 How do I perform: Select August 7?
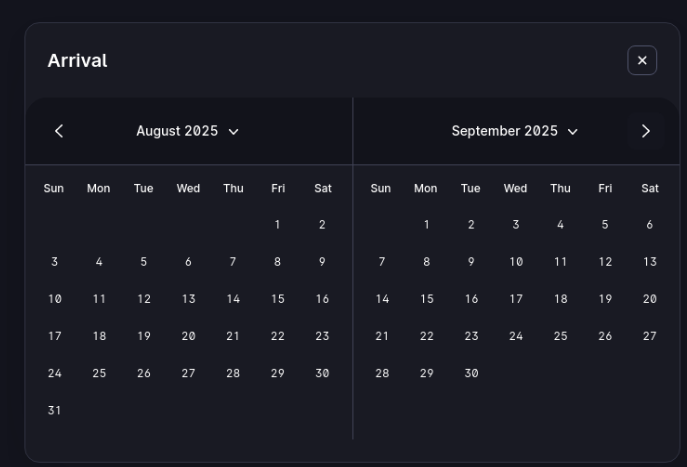coord(233,262)
